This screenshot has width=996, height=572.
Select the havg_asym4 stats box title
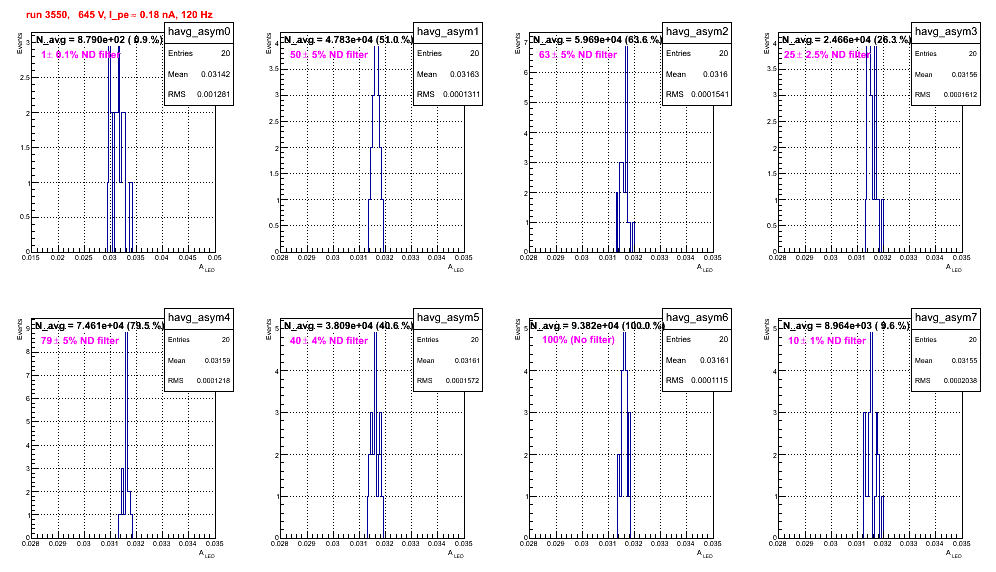(x=199, y=317)
